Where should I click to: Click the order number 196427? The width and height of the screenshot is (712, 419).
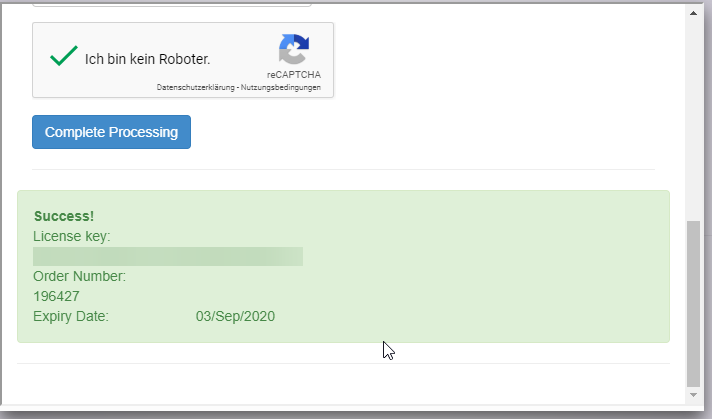click(x=56, y=296)
